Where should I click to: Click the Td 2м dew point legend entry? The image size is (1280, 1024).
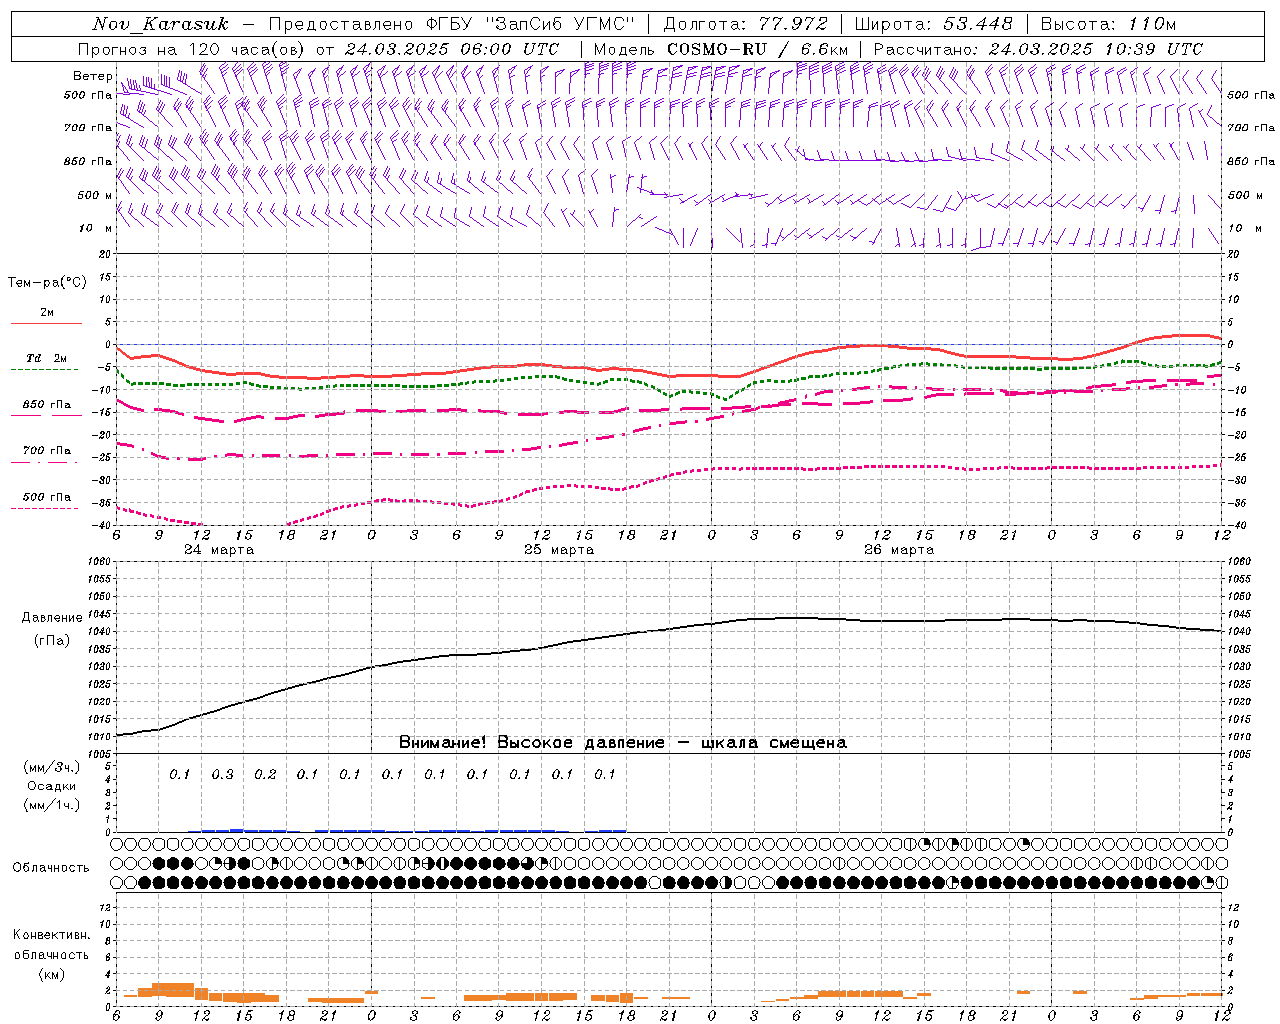[46, 358]
